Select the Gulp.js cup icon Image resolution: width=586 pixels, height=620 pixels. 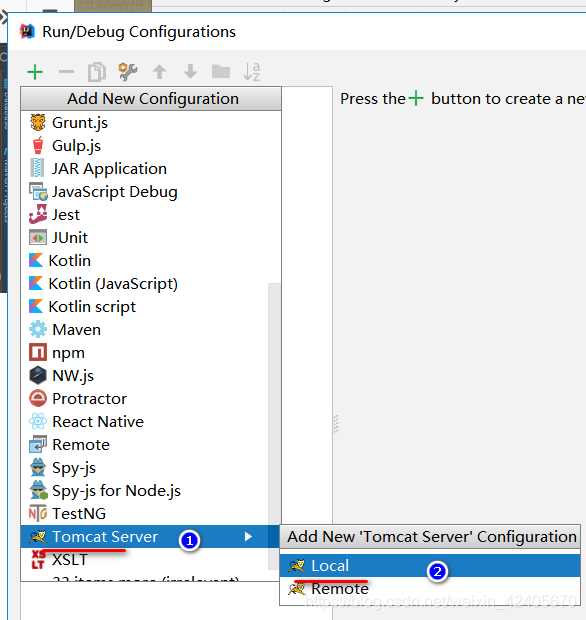click(x=38, y=145)
